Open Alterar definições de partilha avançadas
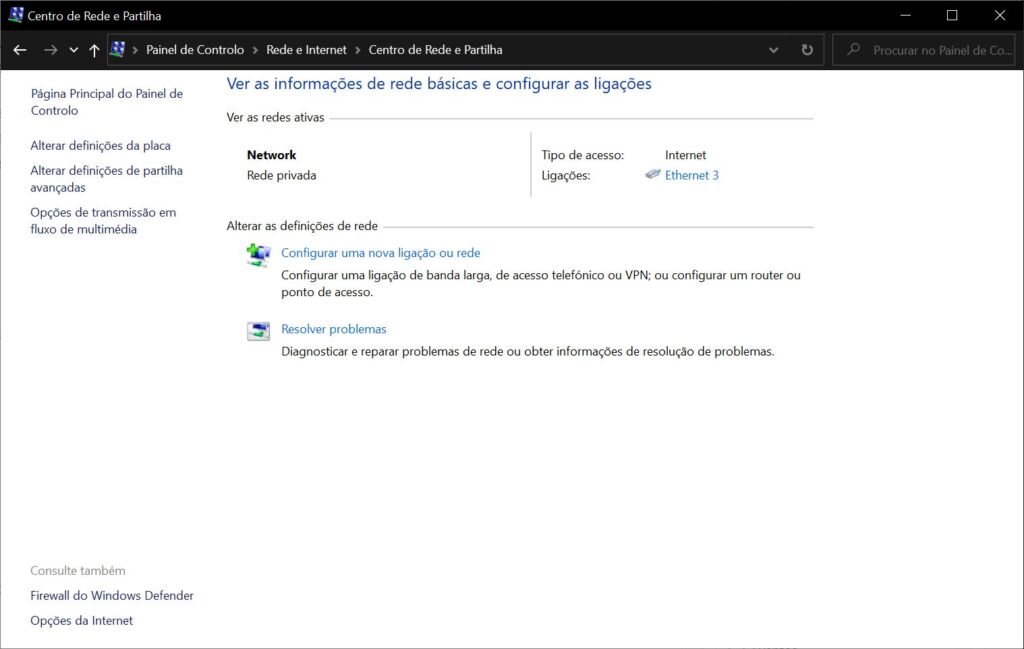This screenshot has width=1024, height=649. click(x=106, y=179)
